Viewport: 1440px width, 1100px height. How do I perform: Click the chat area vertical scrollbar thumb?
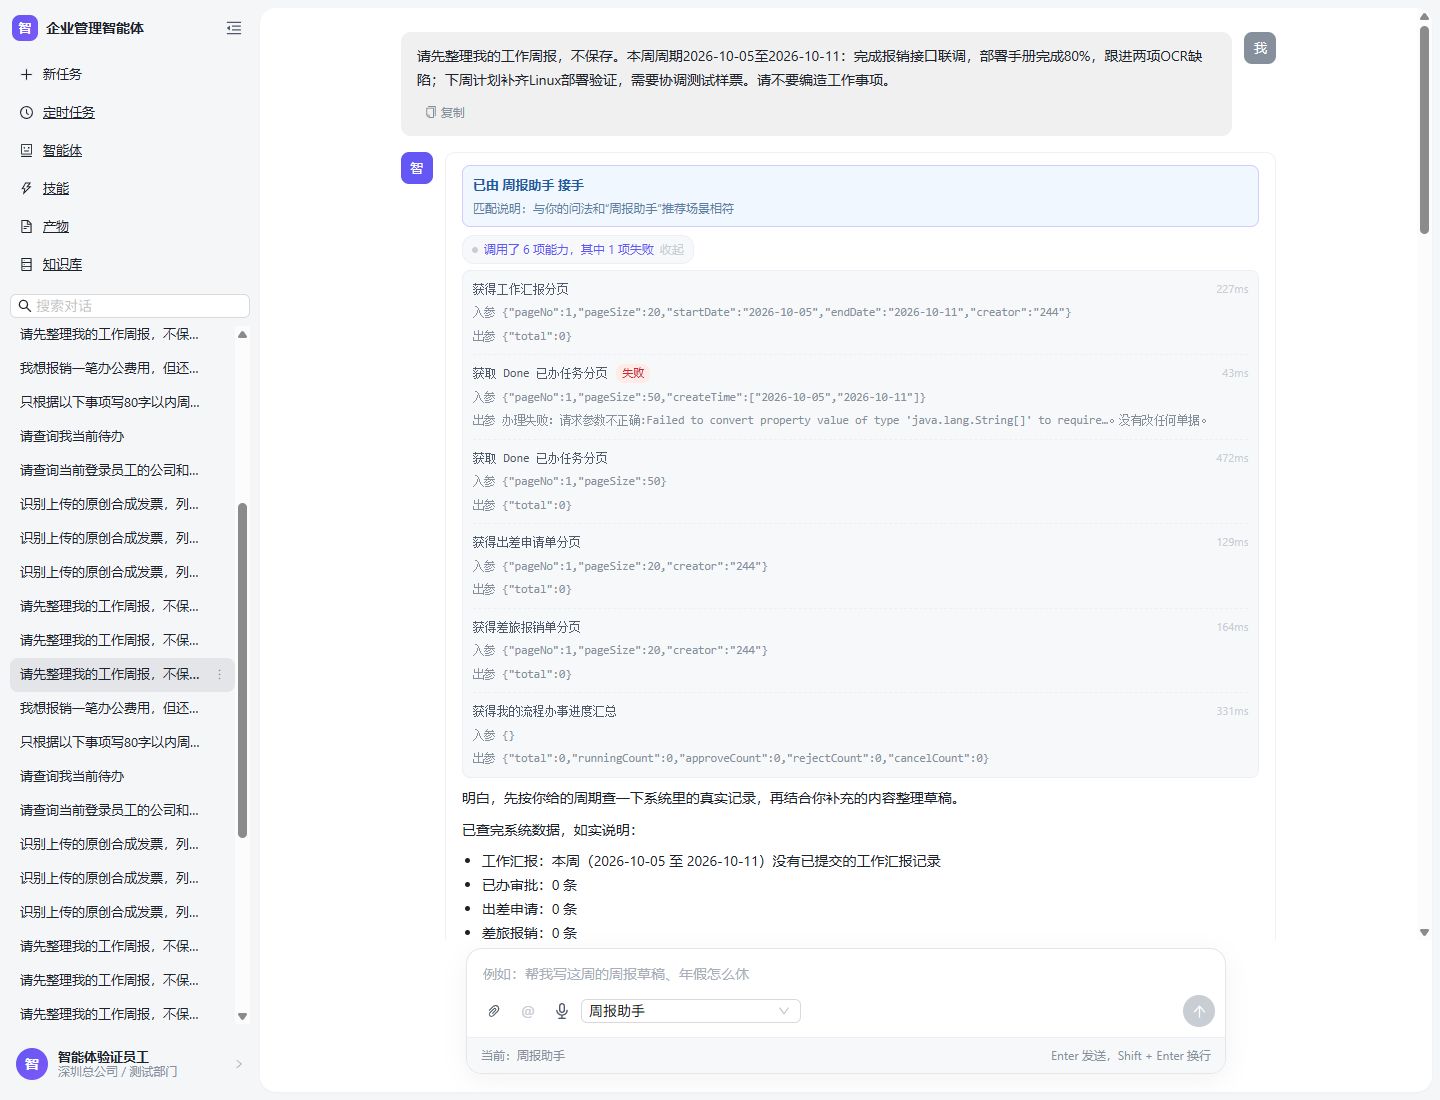pyautogui.click(x=1425, y=130)
